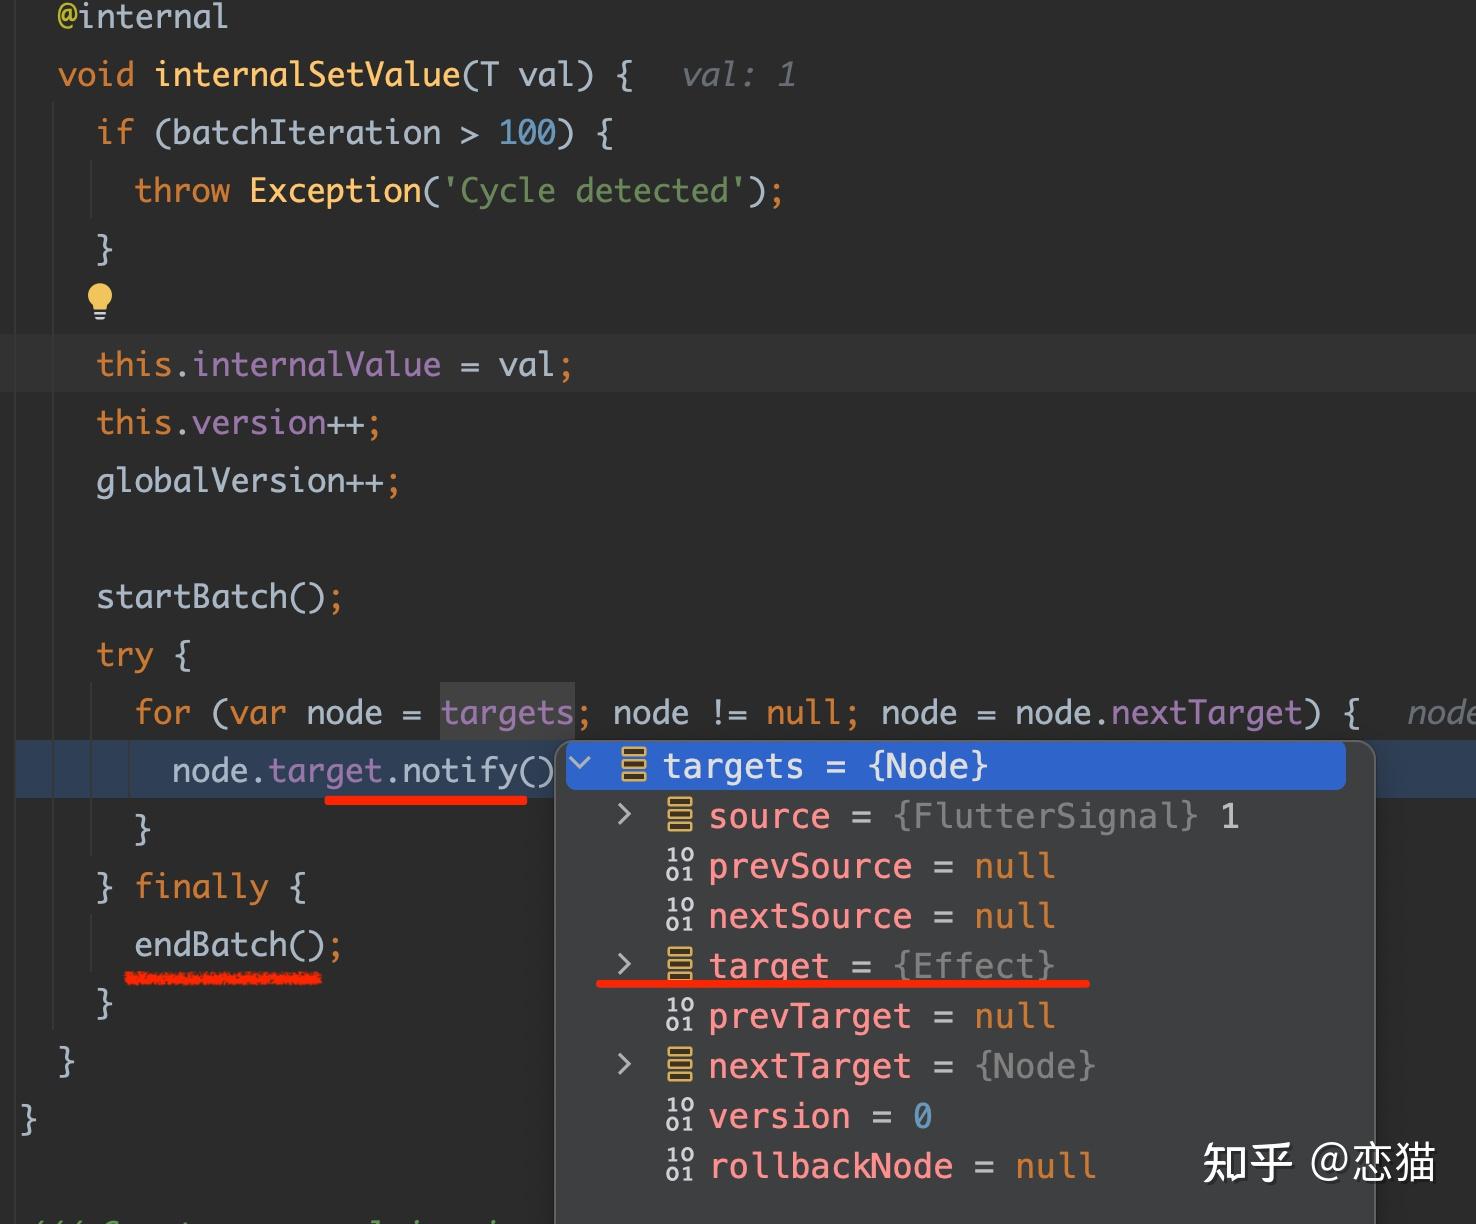The image size is (1476, 1224).
Task: Click the startBatch() call
Action: pyautogui.click(x=210, y=597)
